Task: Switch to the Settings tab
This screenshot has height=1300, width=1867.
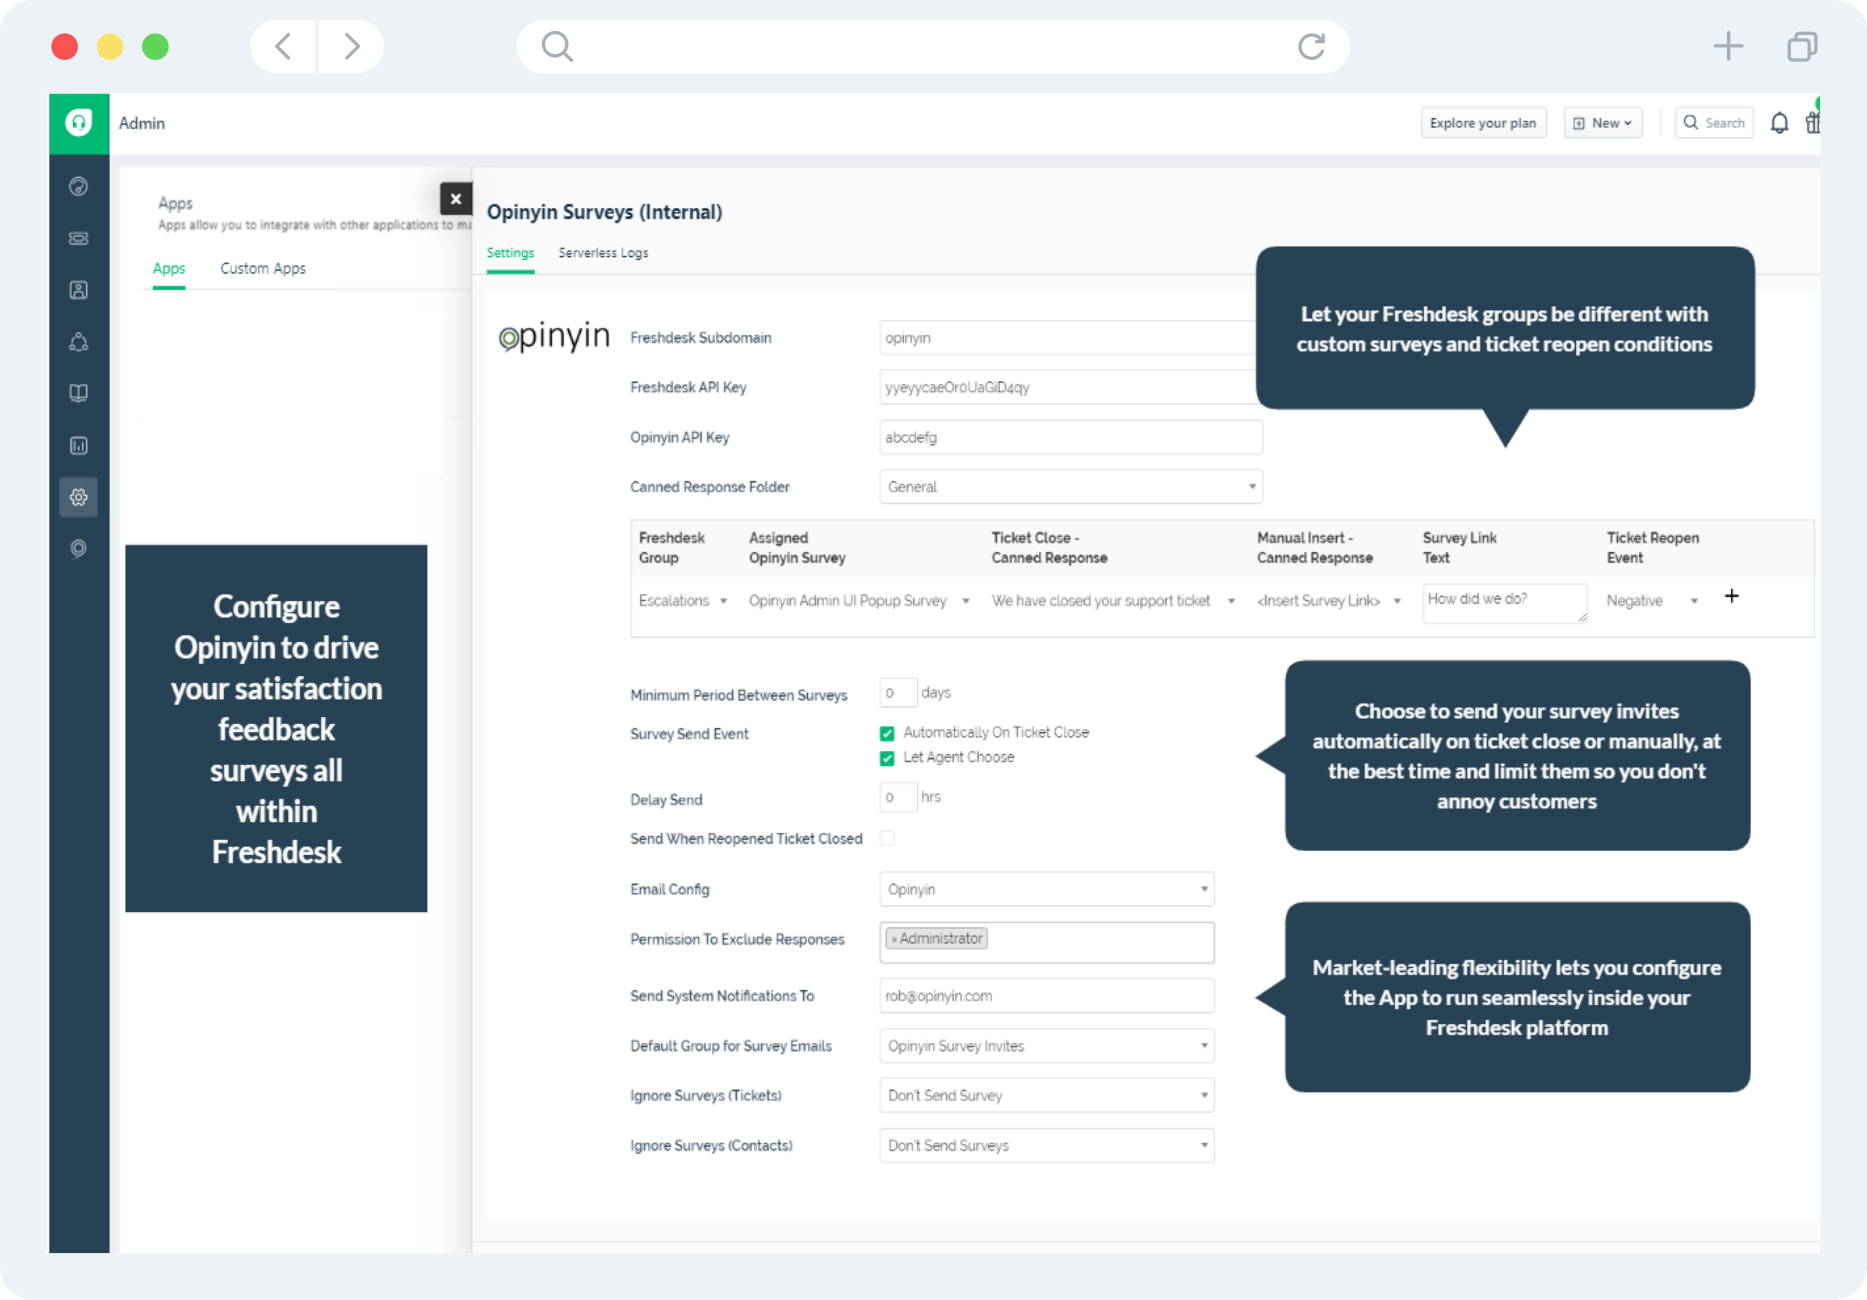Action: (510, 253)
